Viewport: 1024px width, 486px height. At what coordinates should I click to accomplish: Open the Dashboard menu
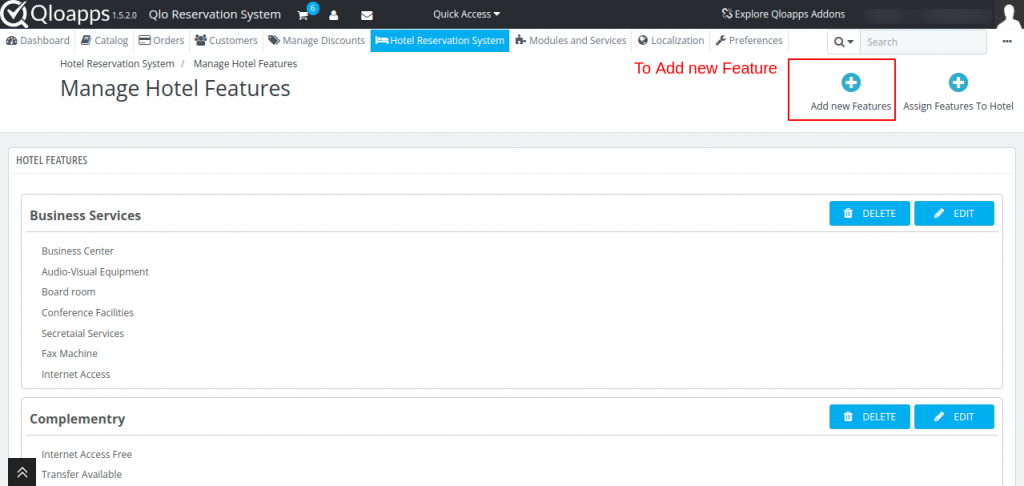click(x=37, y=40)
